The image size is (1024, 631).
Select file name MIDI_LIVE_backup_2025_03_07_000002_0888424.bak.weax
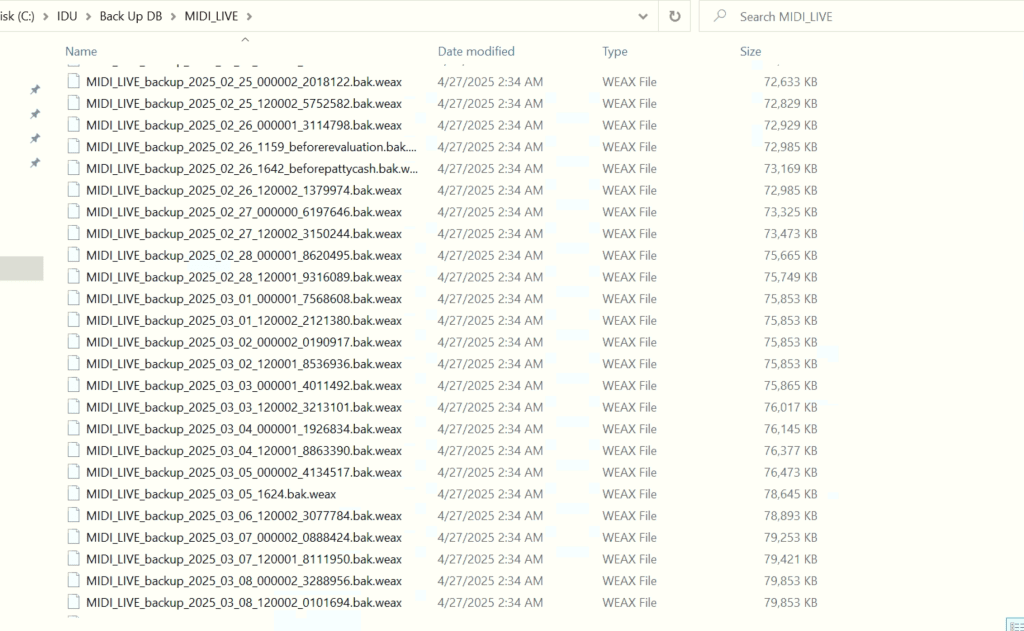click(x=244, y=537)
